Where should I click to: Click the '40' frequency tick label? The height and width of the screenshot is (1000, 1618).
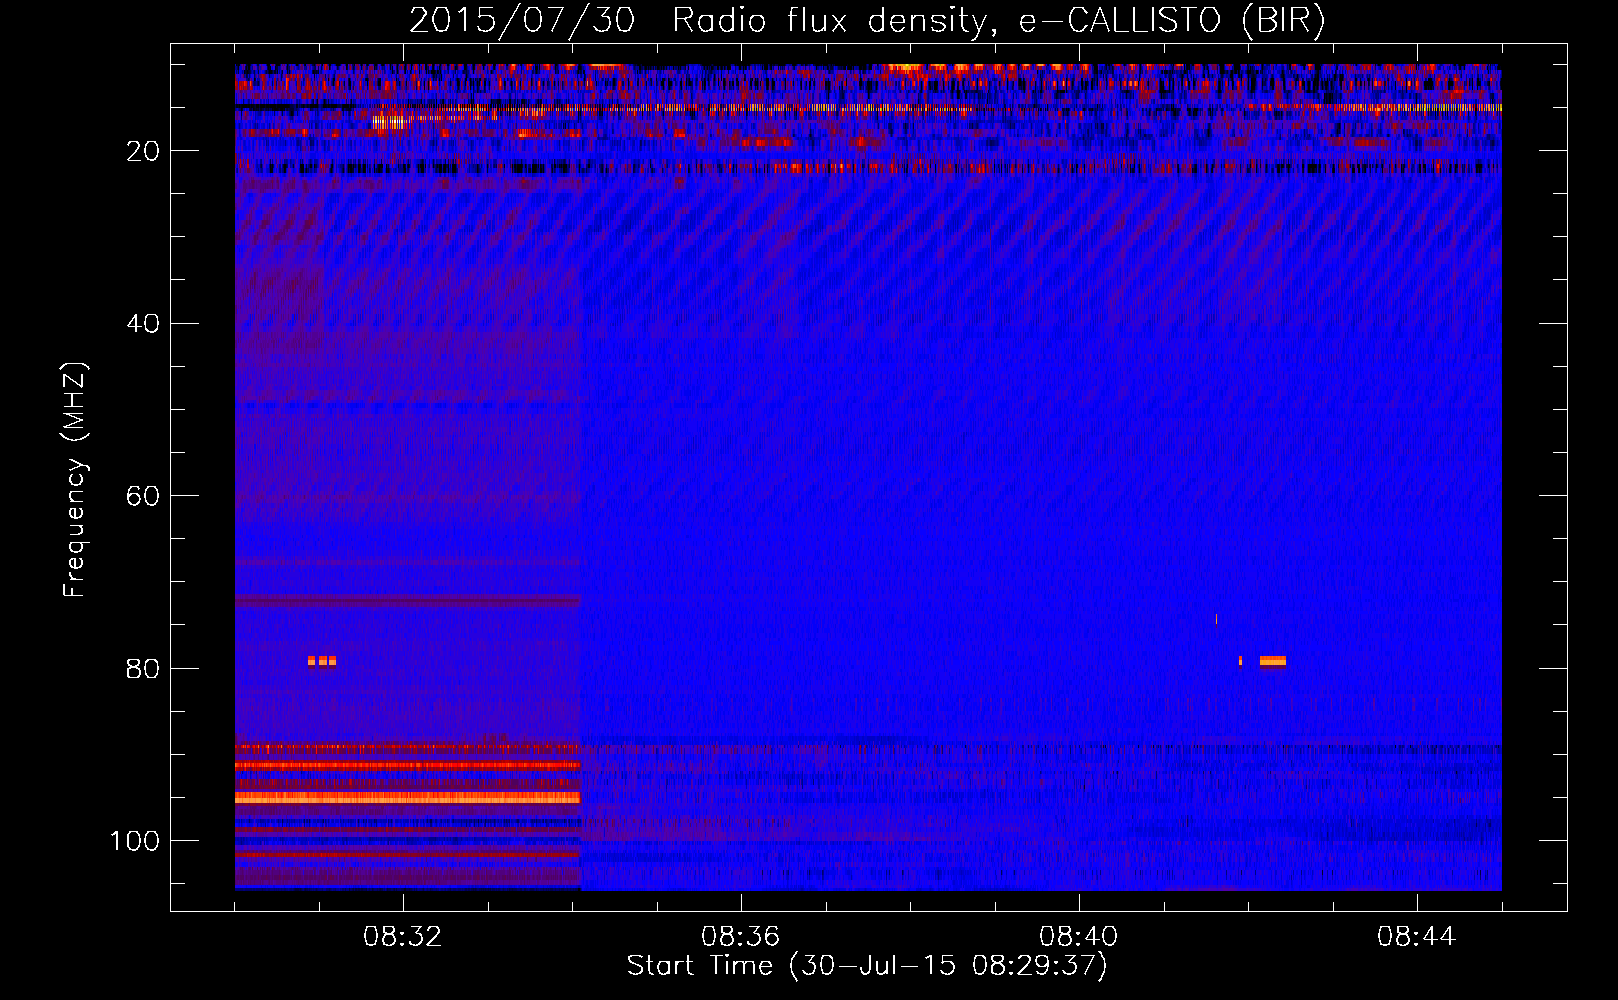click(x=144, y=323)
